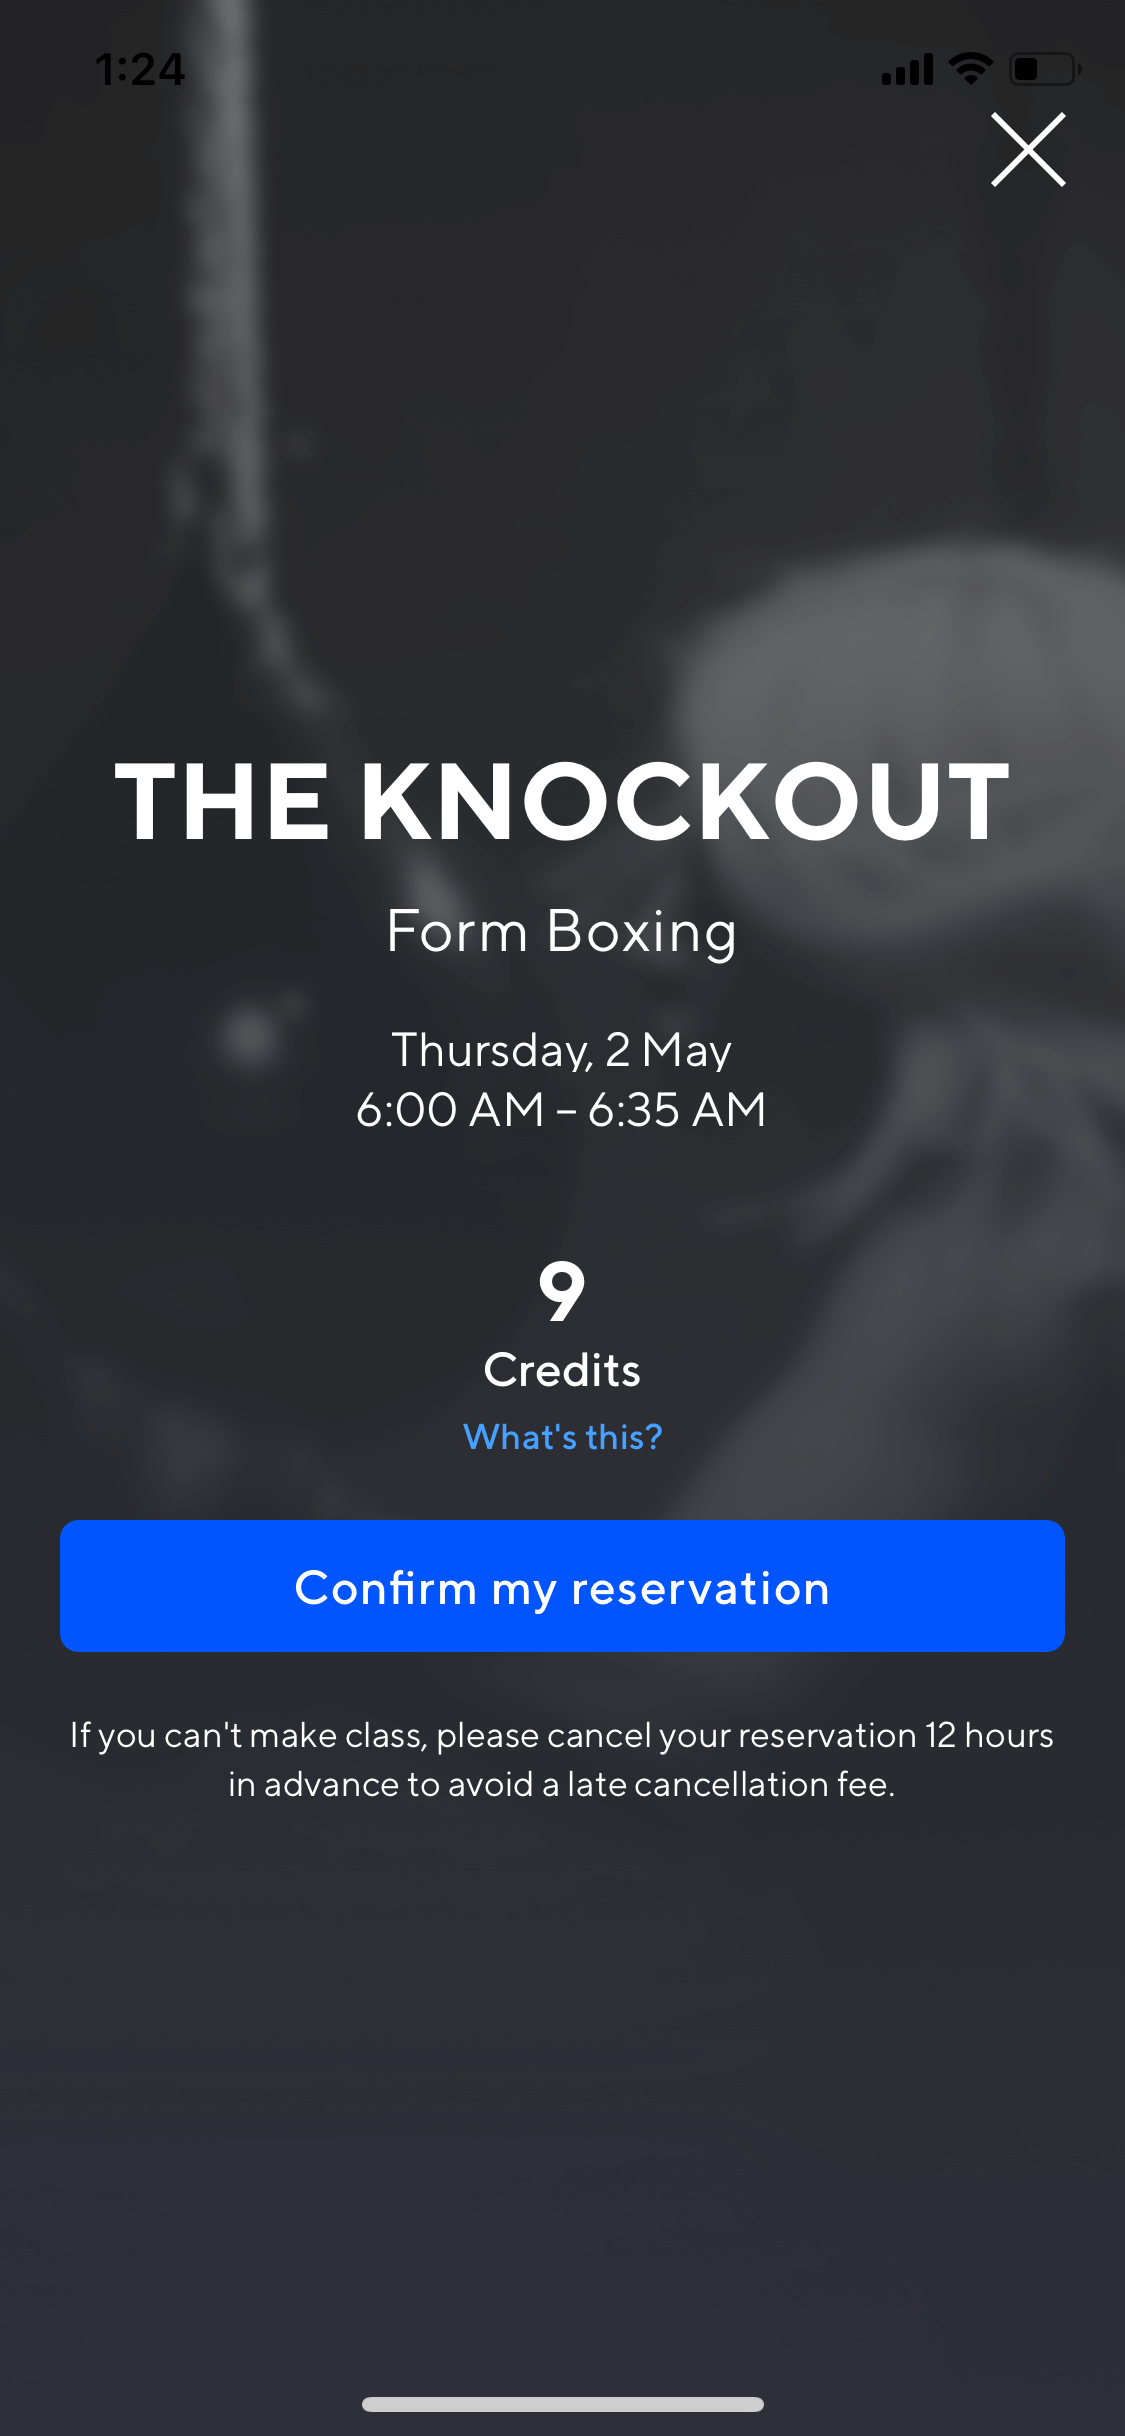
Task: Tap the Form Boxing studio name
Action: (562, 933)
